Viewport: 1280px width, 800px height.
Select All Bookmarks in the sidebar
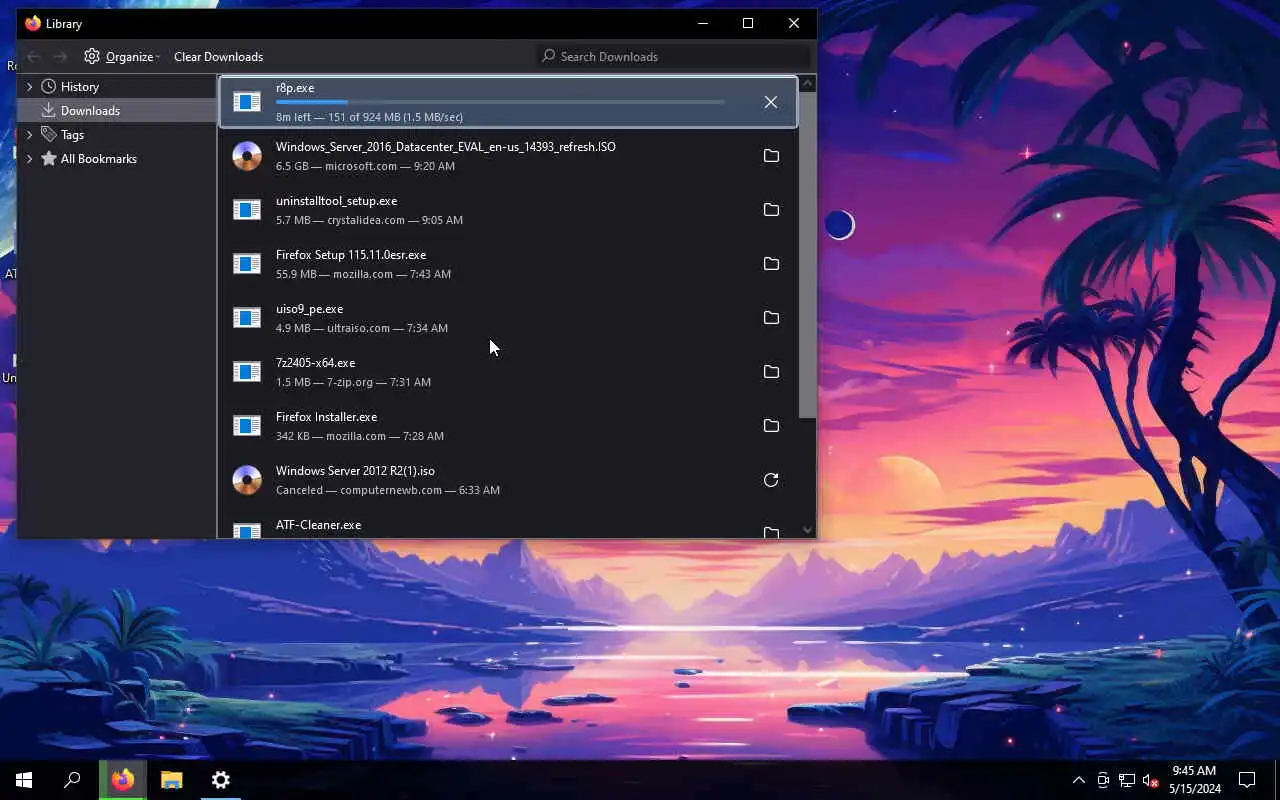(x=98, y=159)
